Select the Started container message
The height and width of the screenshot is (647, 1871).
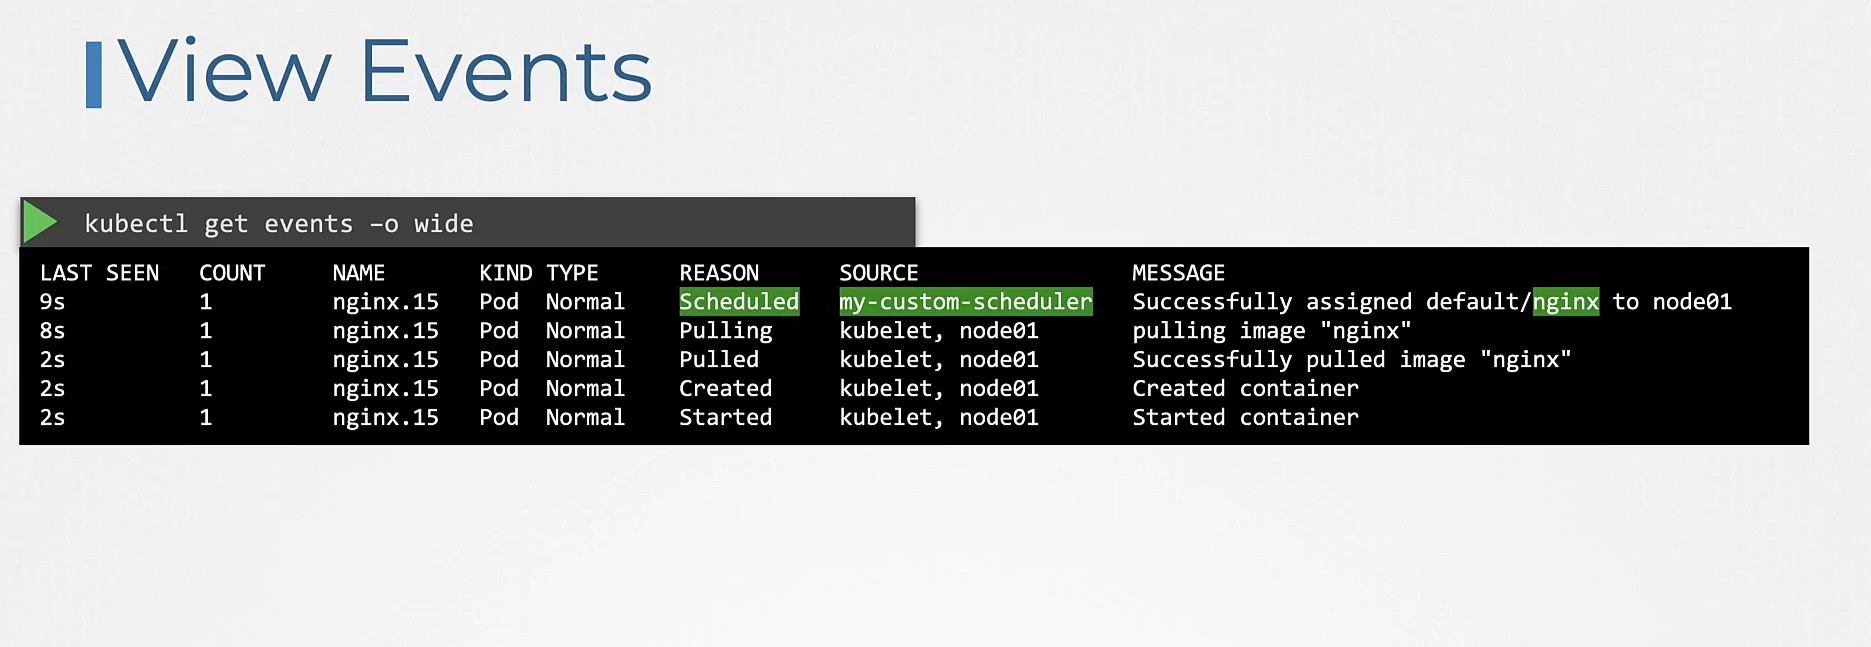point(1245,418)
